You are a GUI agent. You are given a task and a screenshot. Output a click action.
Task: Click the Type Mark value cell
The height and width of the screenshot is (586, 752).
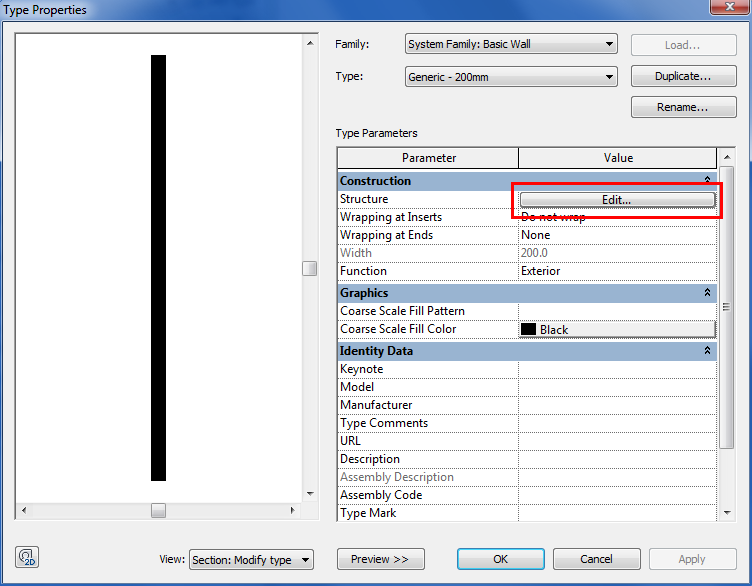pyautogui.click(x=617, y=513)
